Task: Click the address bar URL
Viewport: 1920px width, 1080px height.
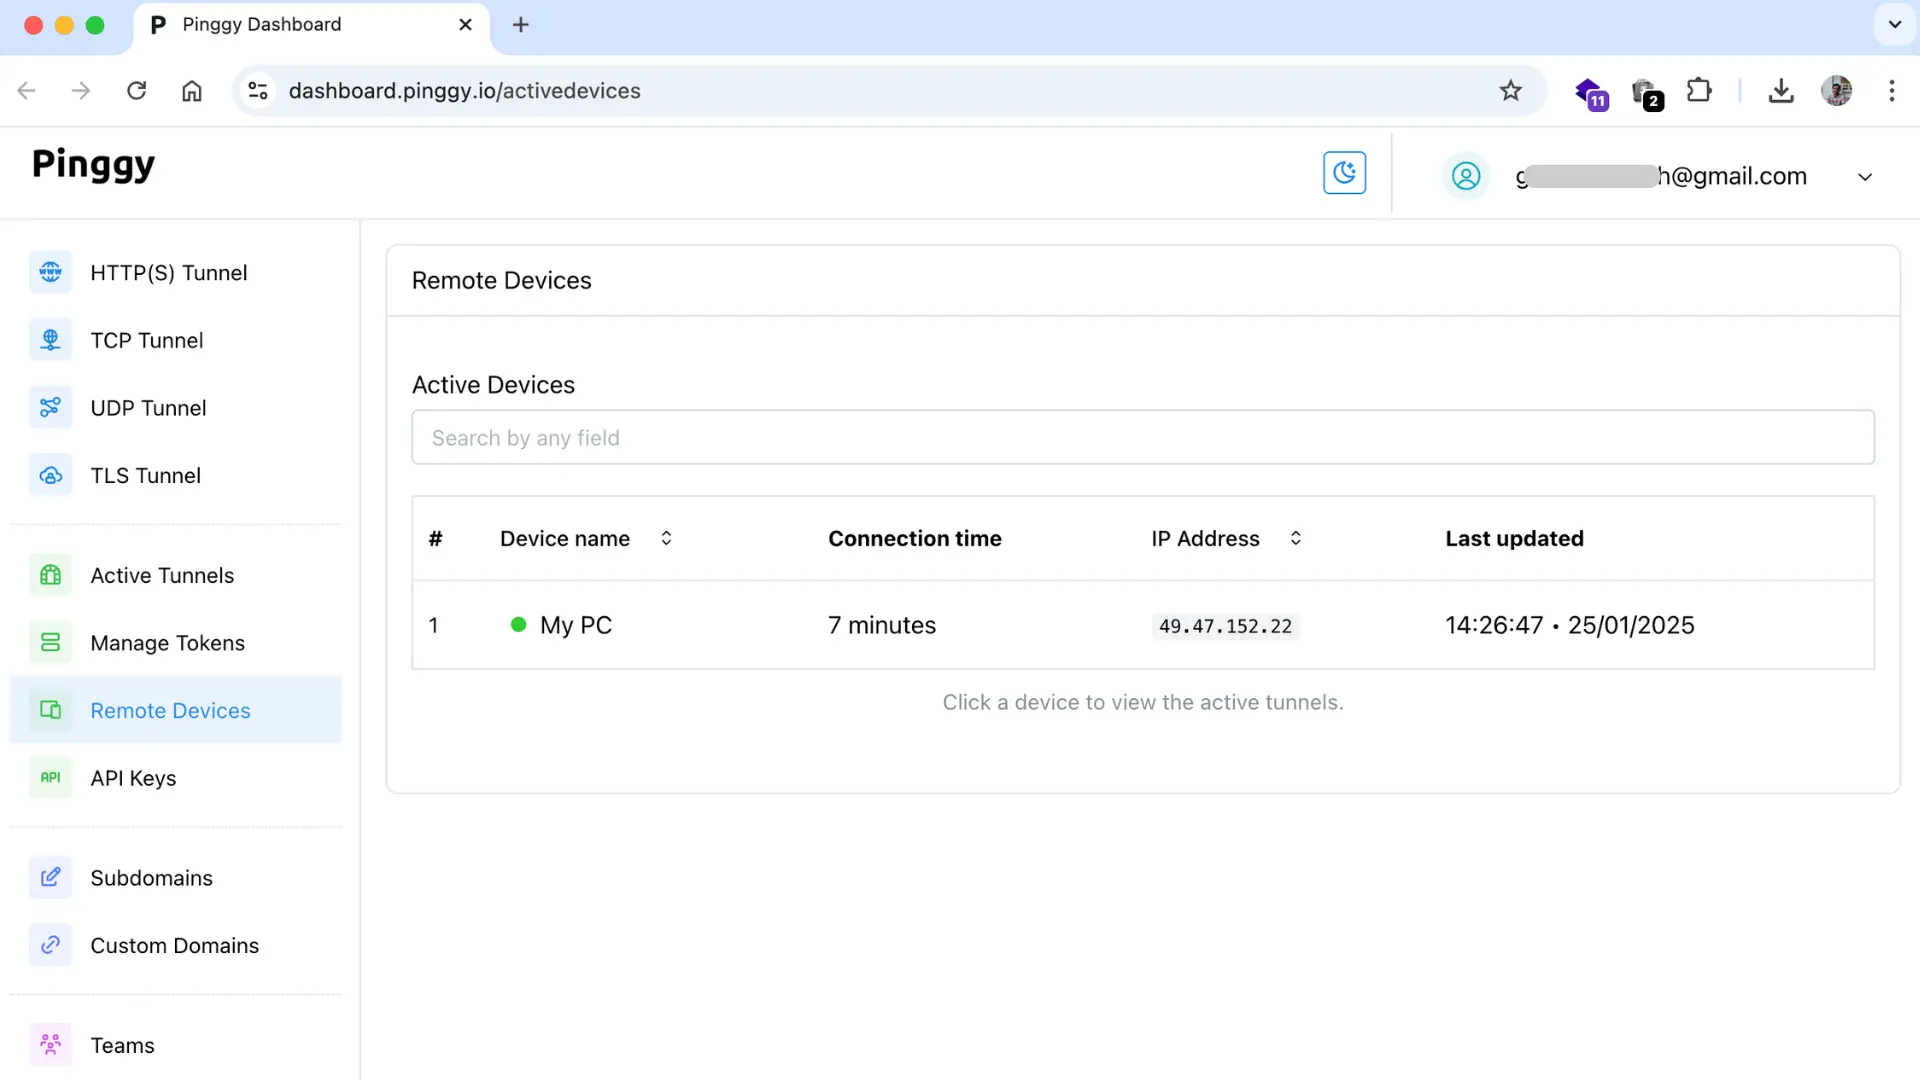Action: point(464,91)
